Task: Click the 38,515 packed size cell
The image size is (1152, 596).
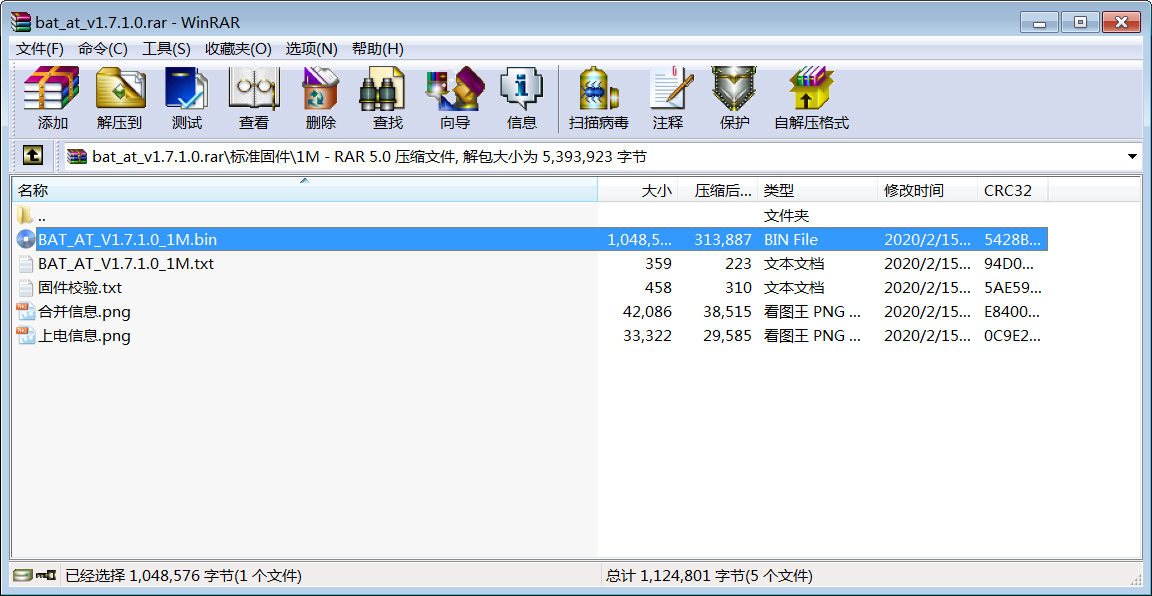Action: [727, 312]
